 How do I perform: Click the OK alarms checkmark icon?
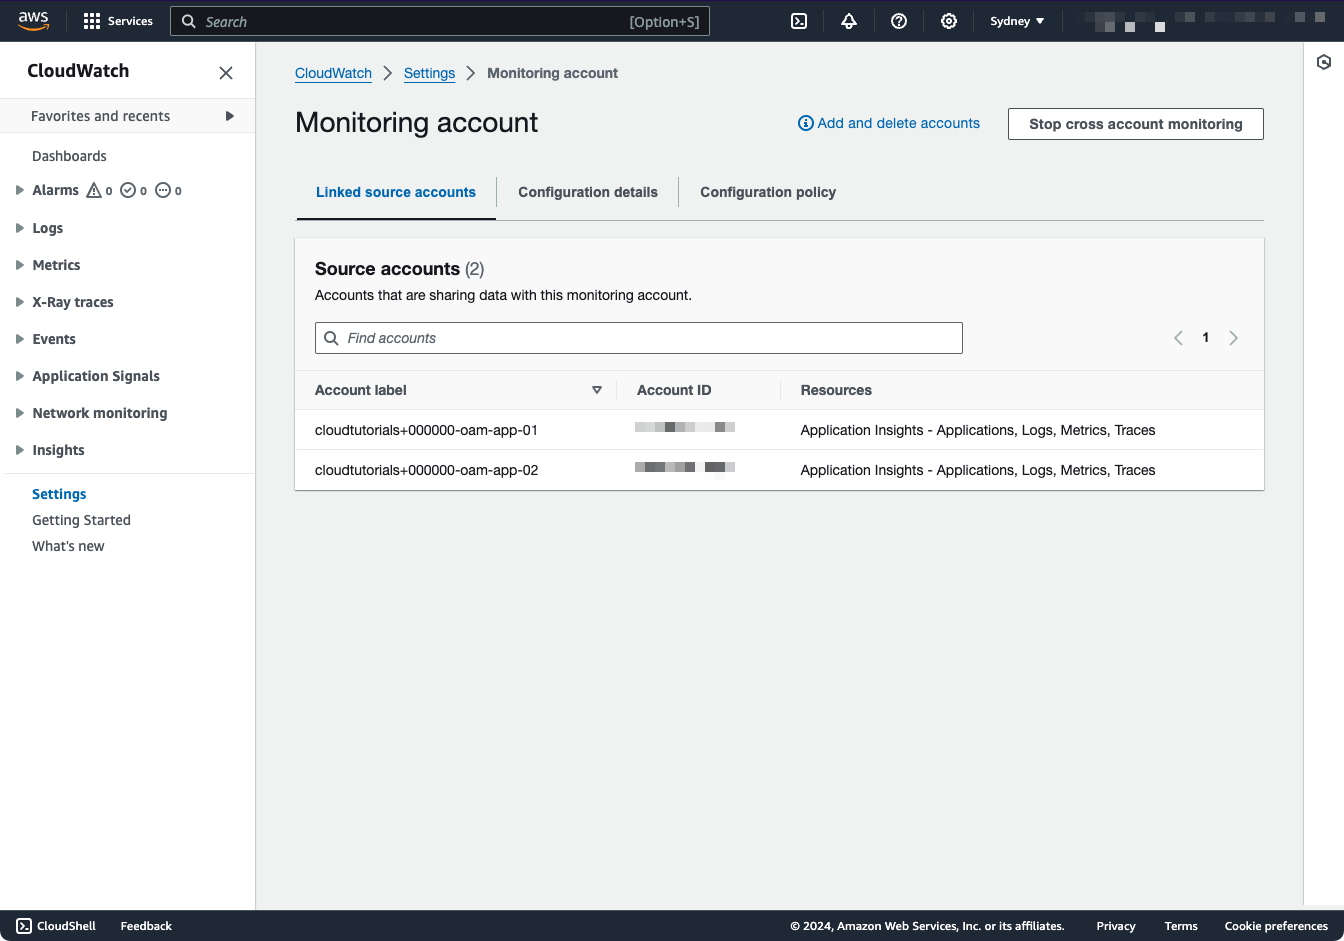(128, 190)
